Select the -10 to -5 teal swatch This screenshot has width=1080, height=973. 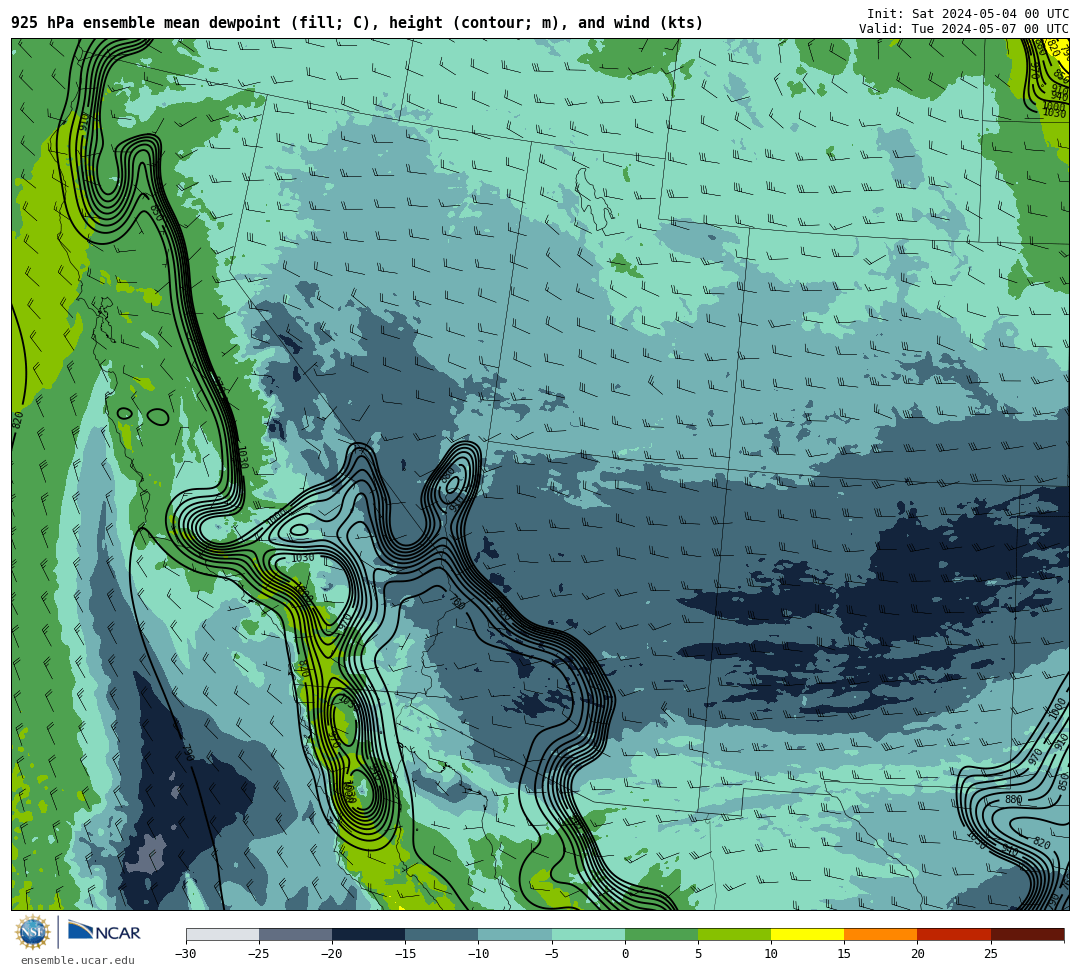coord(515,934)
